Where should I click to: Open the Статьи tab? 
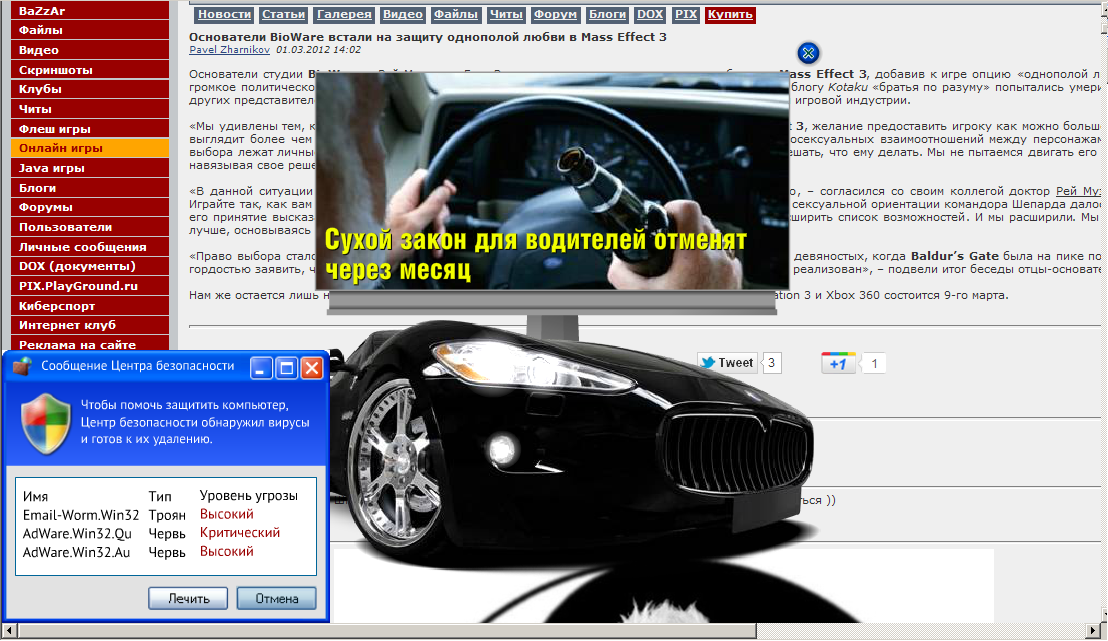click(283, 14)
